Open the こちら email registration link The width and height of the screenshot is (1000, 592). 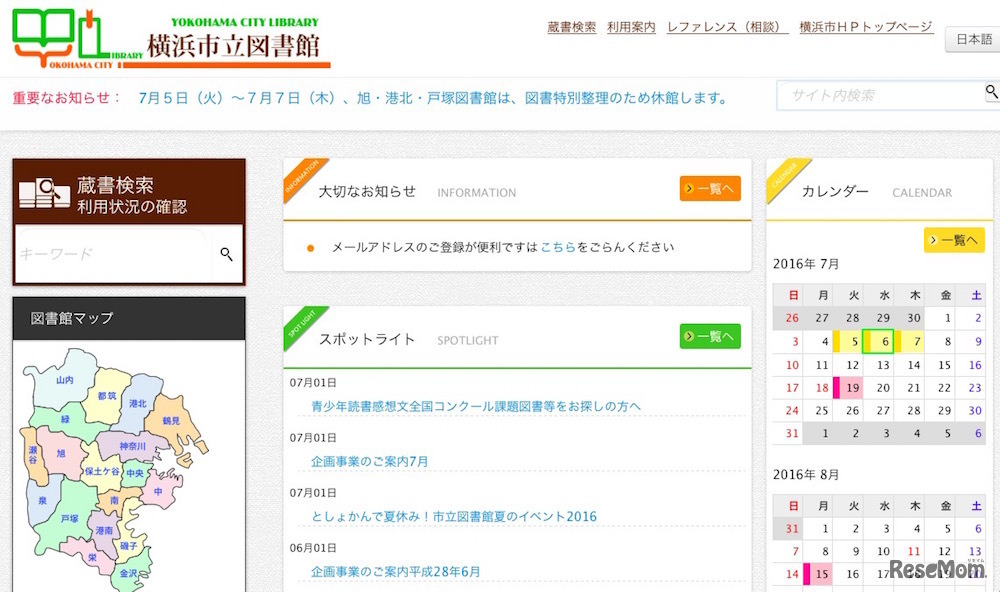(x=557, y=247)
